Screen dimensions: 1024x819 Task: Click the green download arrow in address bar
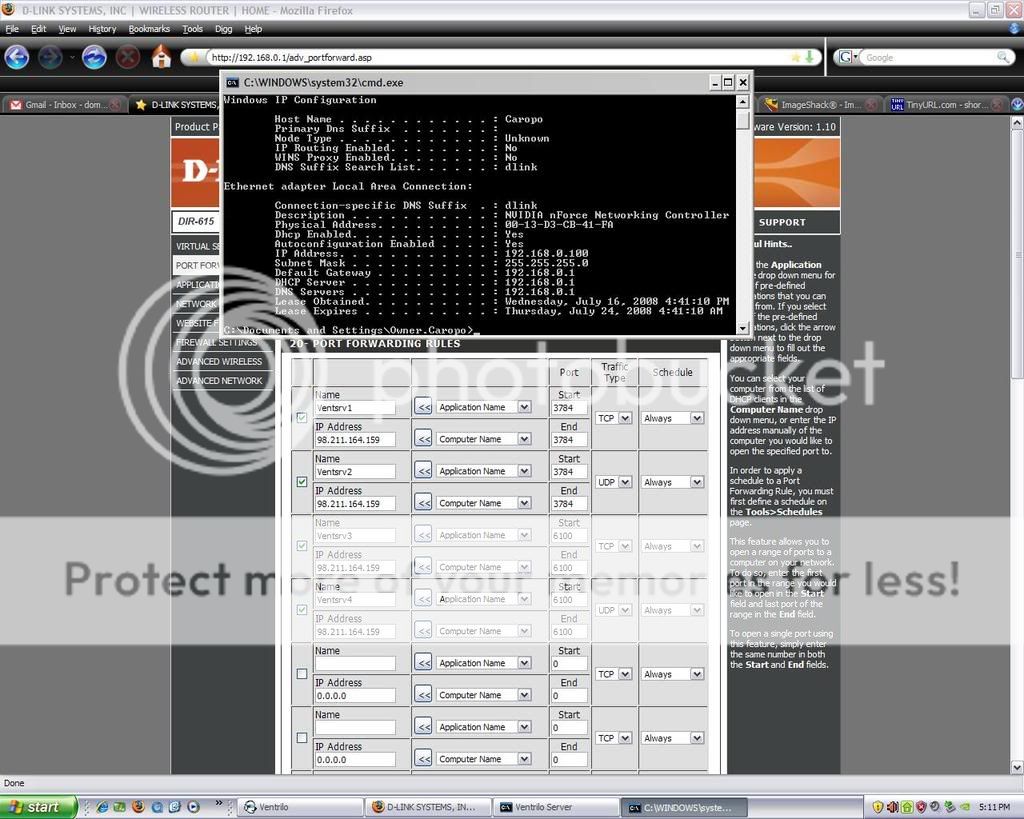810,57
